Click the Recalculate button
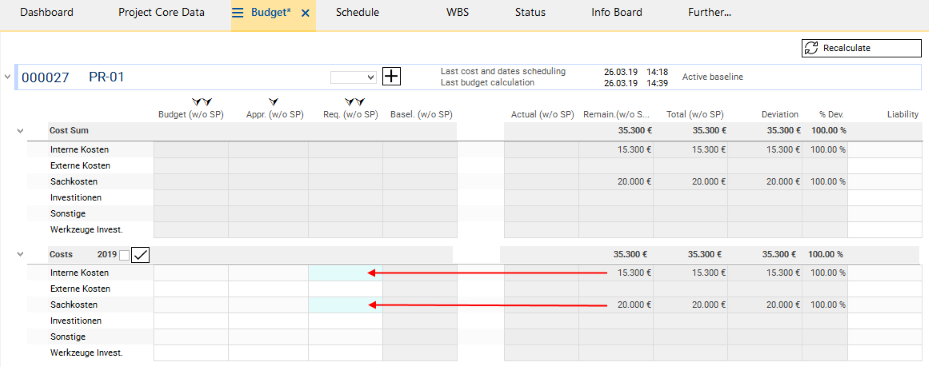 click(x=862, y=48)
